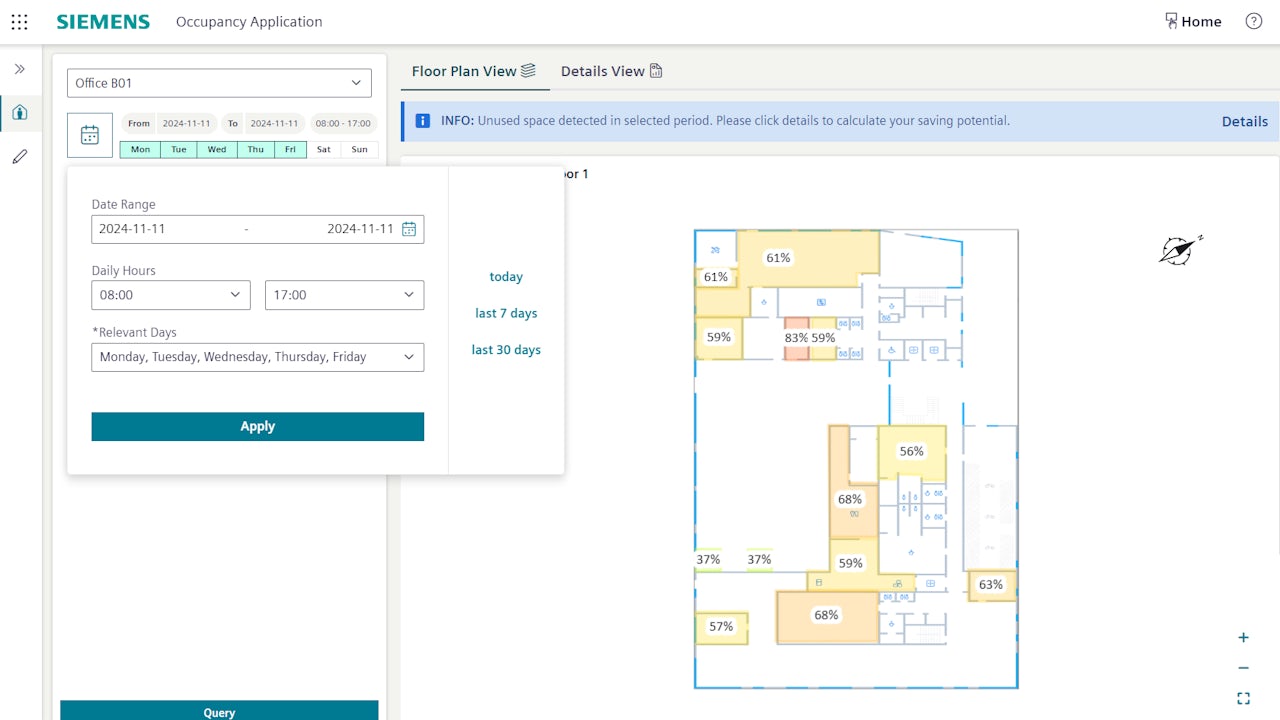This screenshot has height=720, width=1280.
Task: Click the start date 2024-11-11 in Date Range
Action: click(x=132, y=229)
